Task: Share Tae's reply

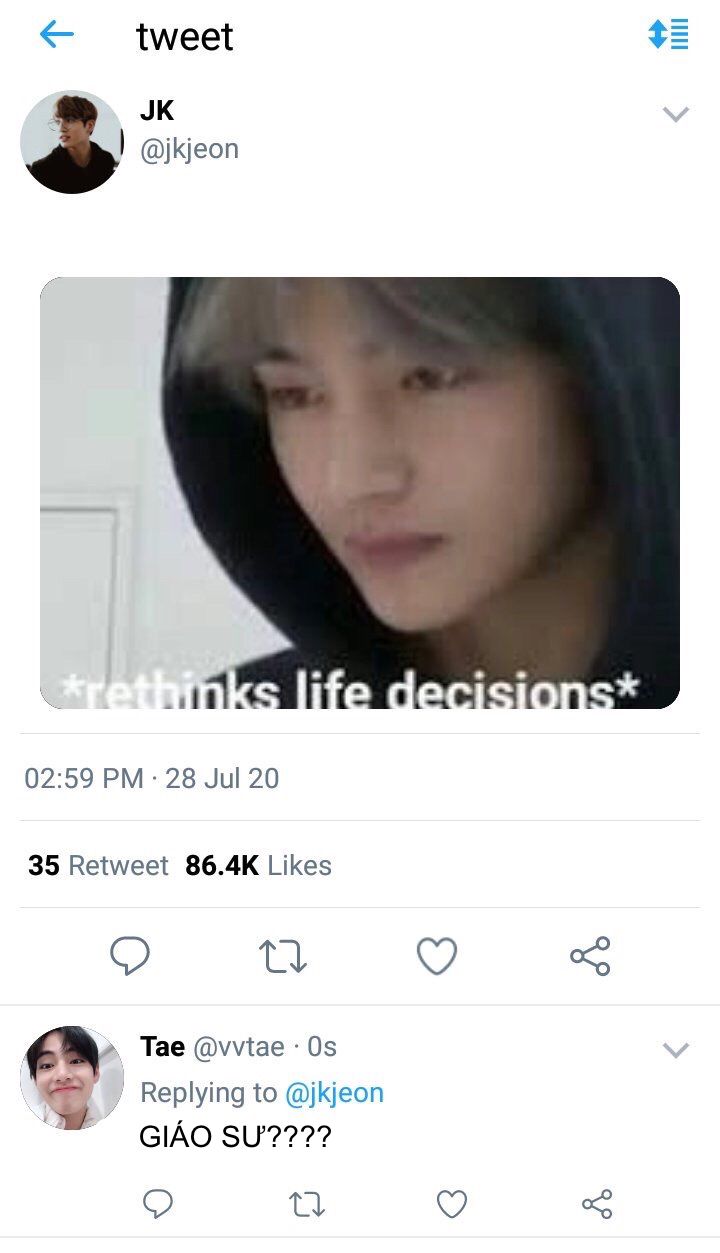Action: pyautogui.click(x=597, y=1203)
